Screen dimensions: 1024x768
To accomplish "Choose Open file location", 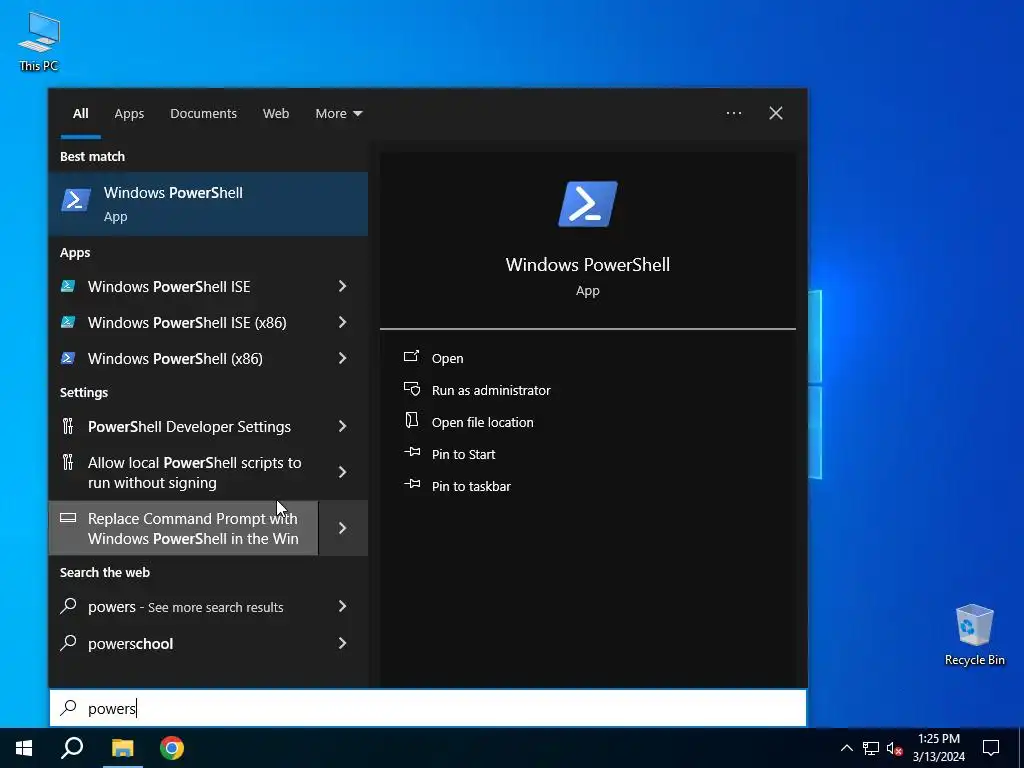I will click(x=483, y=422).
